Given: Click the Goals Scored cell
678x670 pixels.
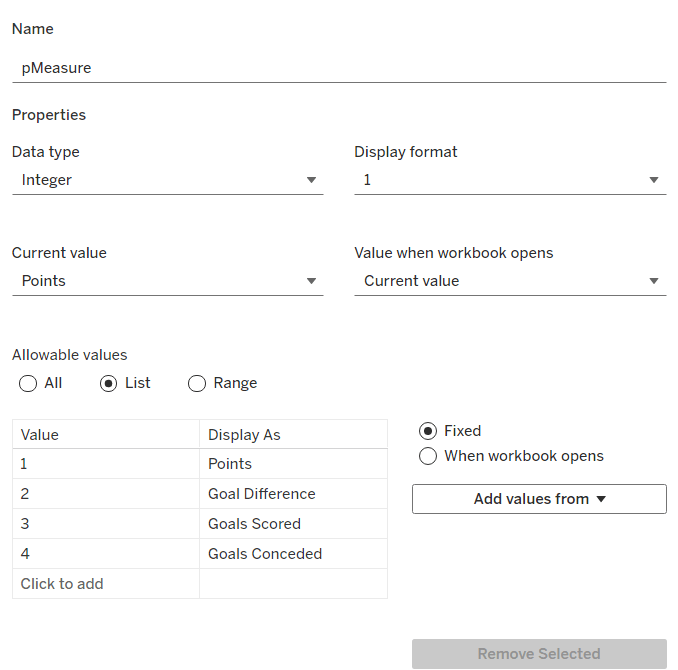Looking at the screenshot, I should pyautogui.click(x=292, y=524).
